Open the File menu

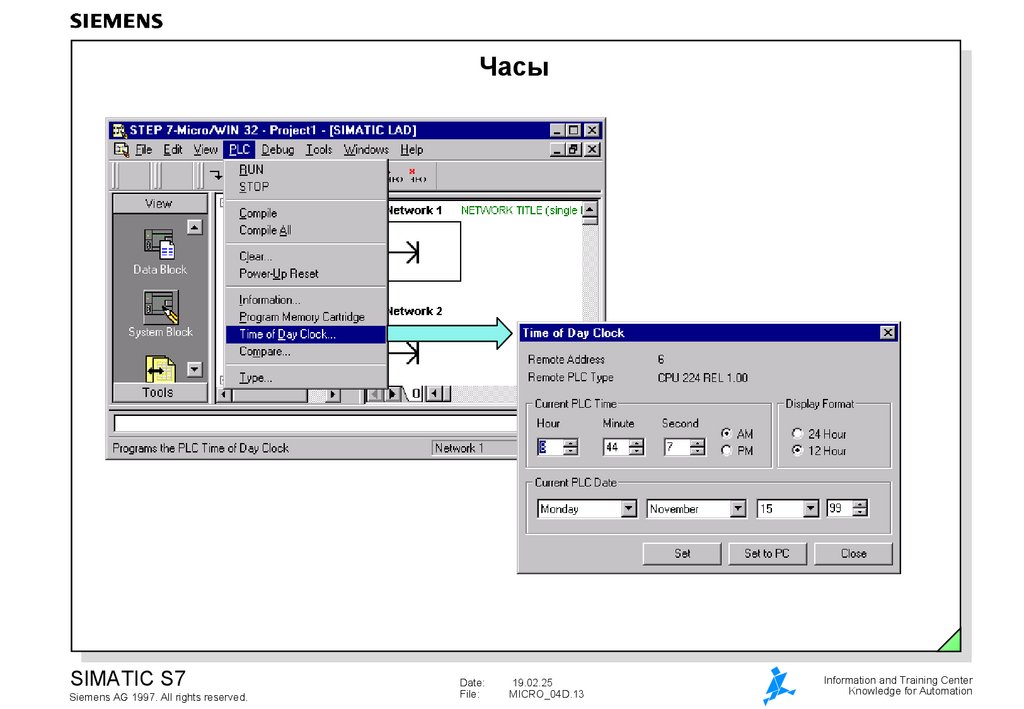click(x=144, y=150)
